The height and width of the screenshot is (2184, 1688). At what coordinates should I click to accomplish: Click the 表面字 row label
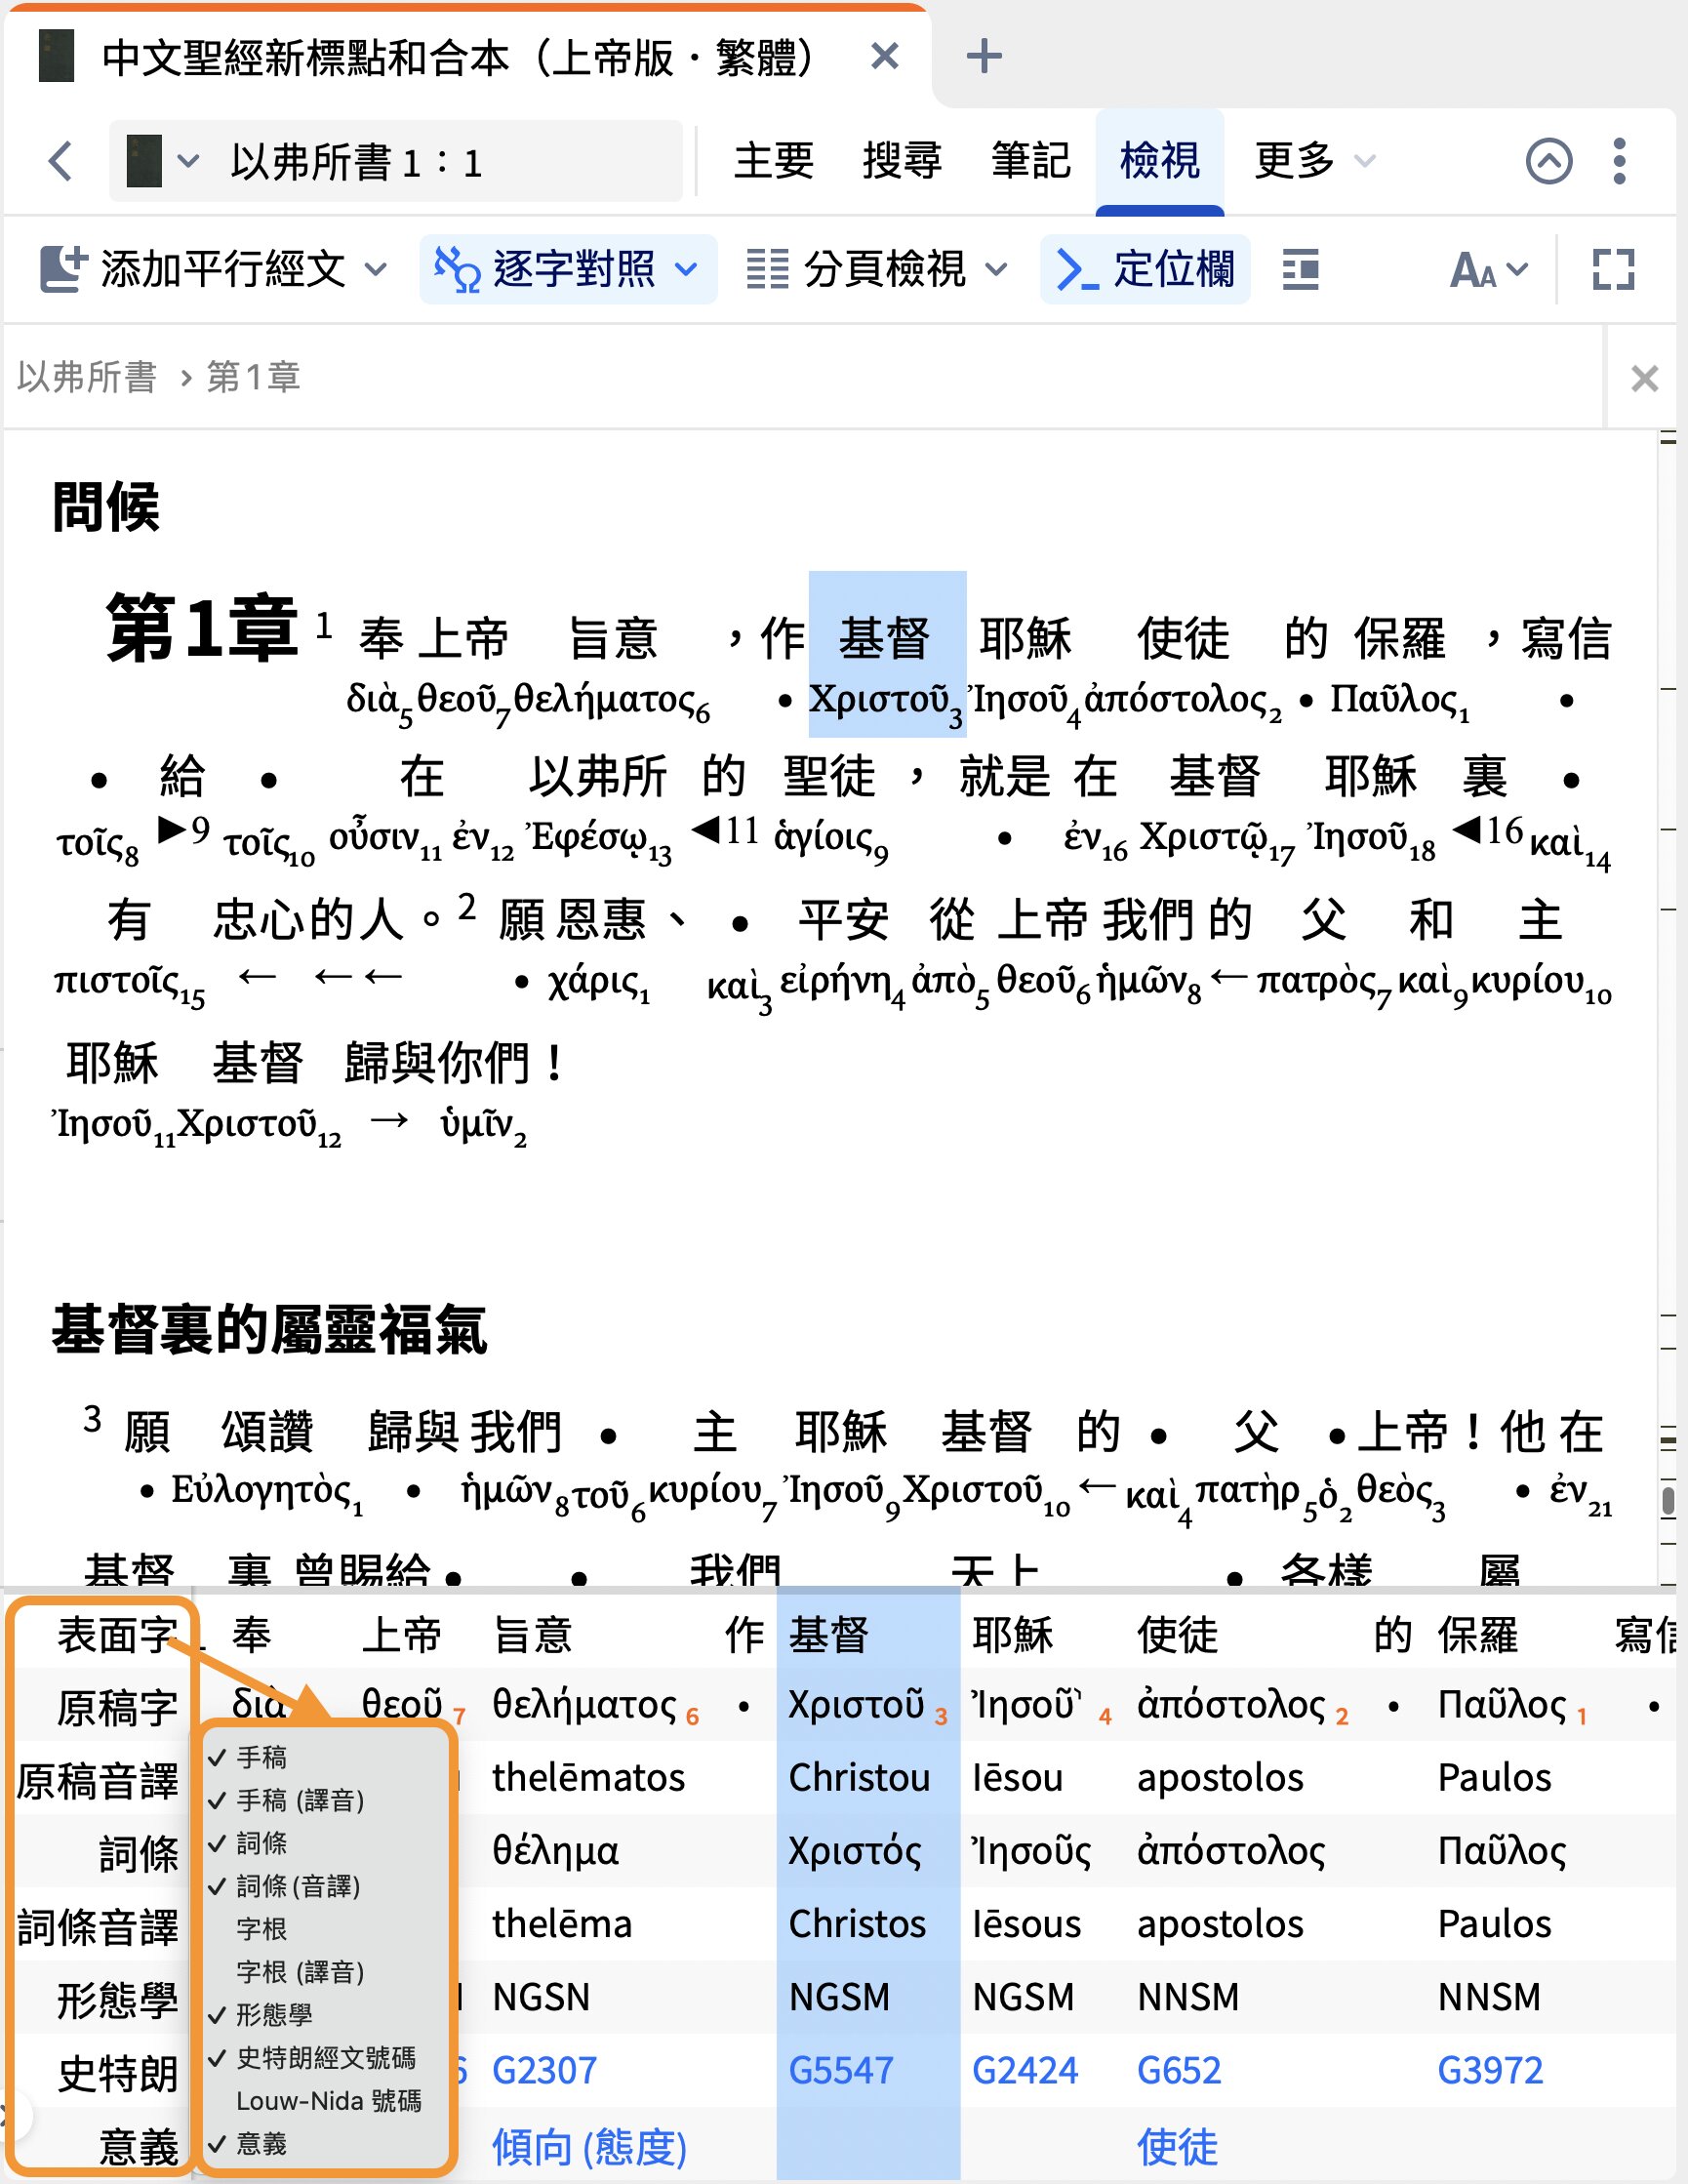[117, 1636]
